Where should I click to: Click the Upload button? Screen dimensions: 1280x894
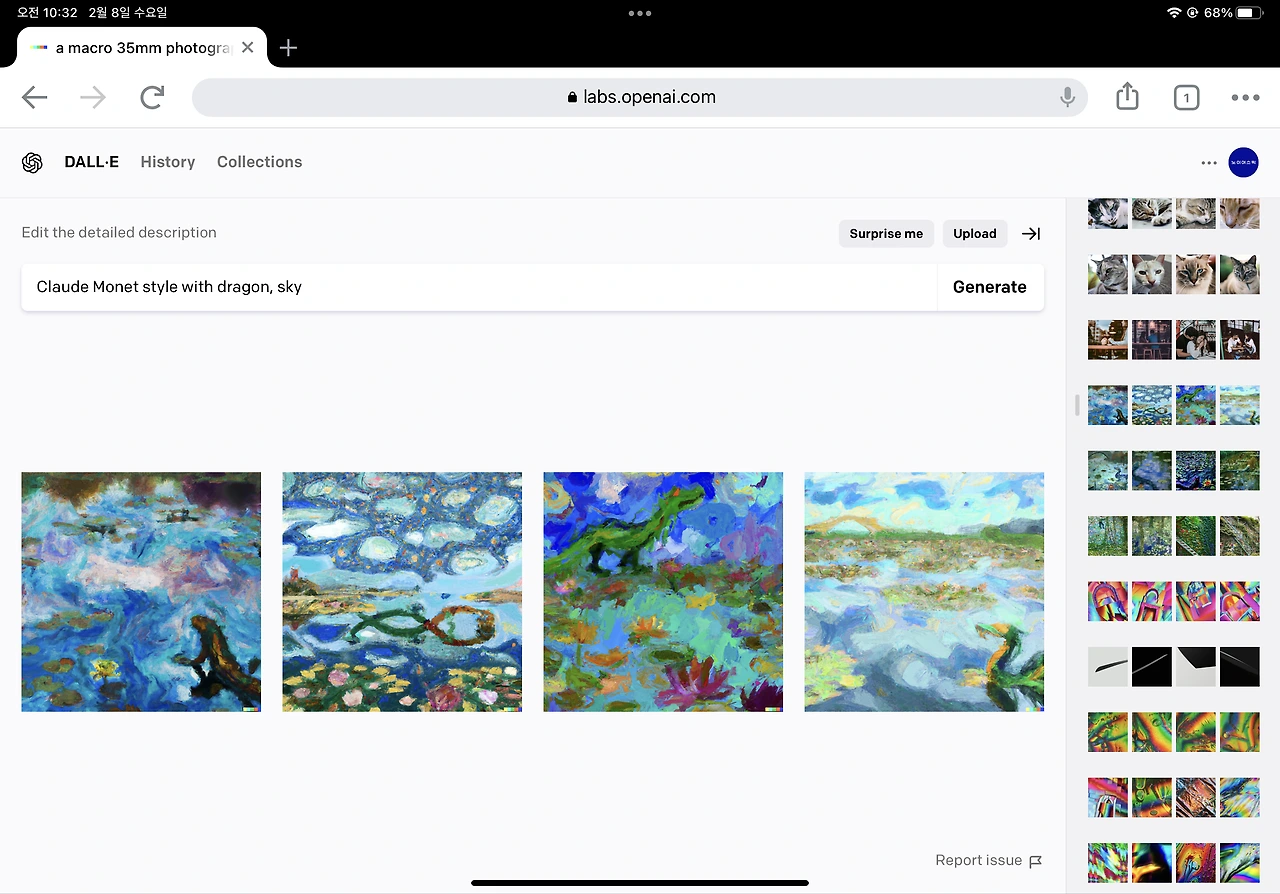coord(975,234)
